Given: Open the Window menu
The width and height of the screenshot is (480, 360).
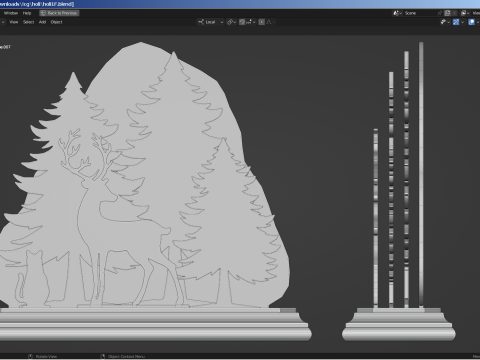Looking at the screenshot, I should click(11, 13).
